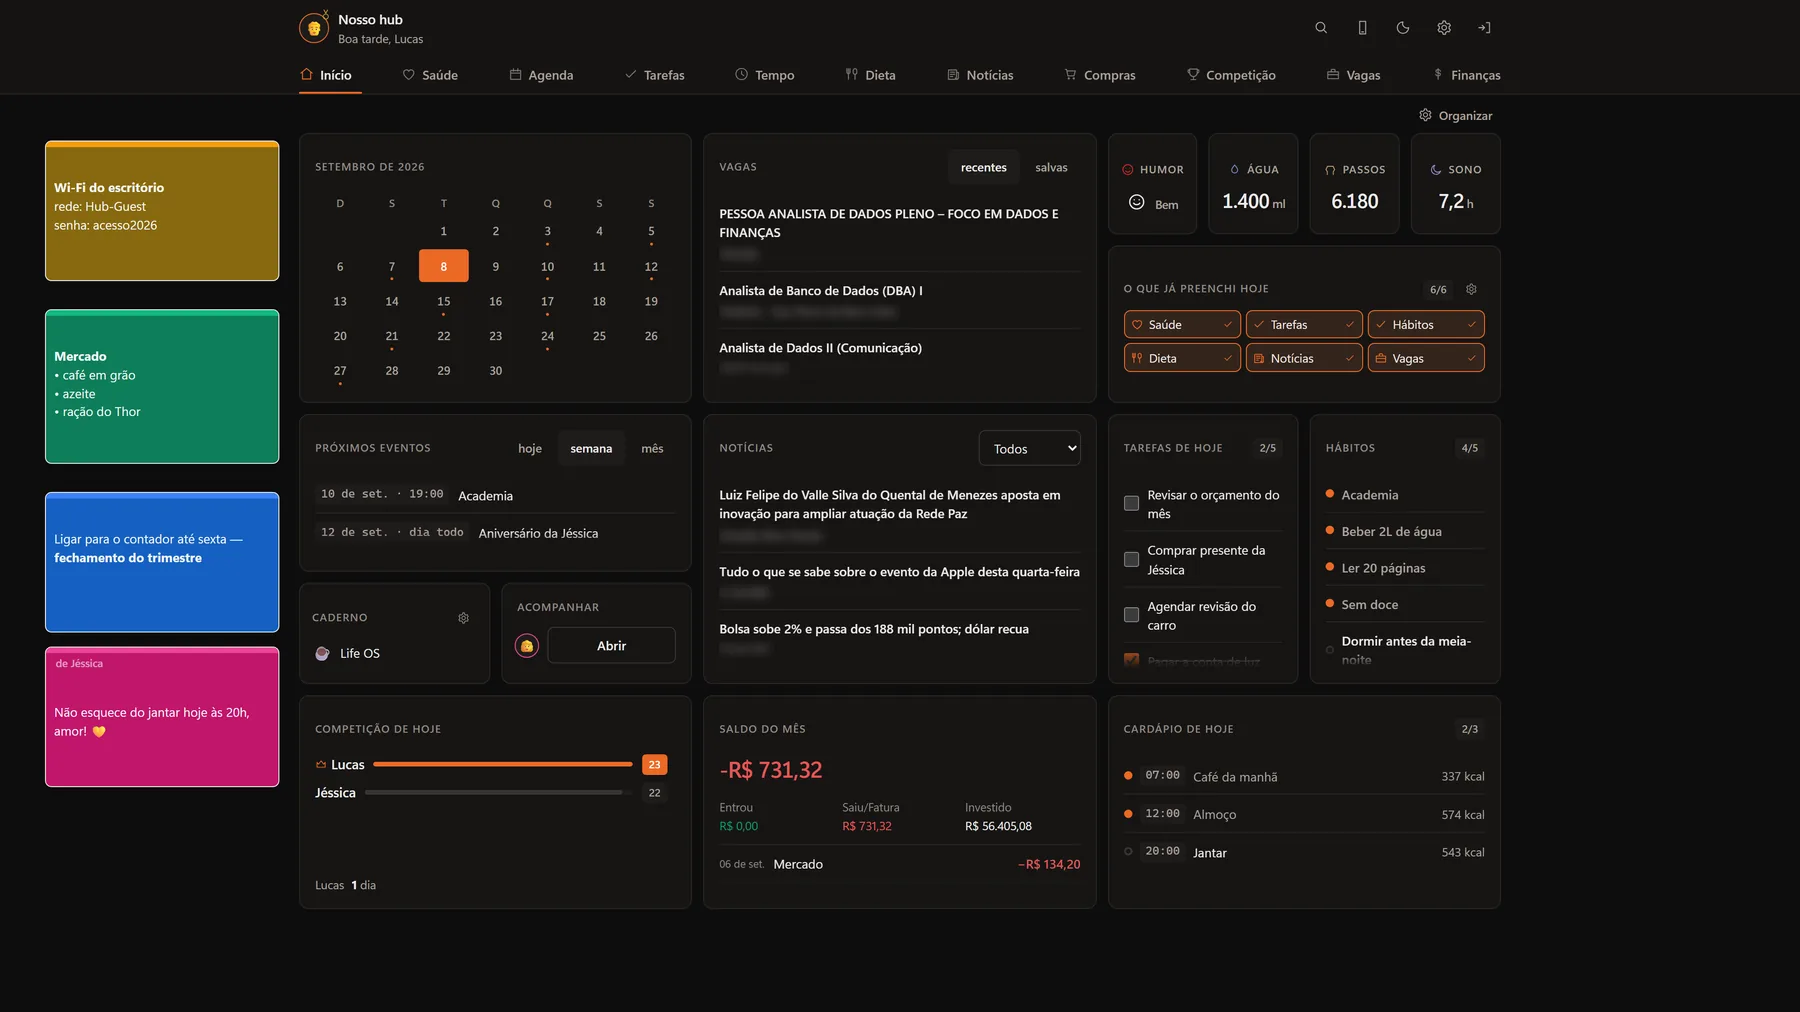Click gear icon in O que já preenchi hoje

[1471, 289]
